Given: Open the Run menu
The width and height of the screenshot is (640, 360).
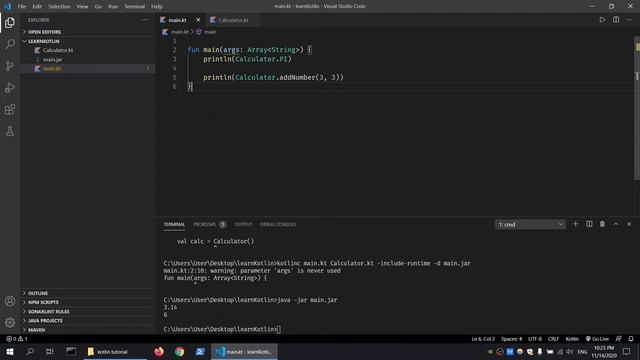Looking at the screenshot, I should pyautogui.click(x=113, y=7).
